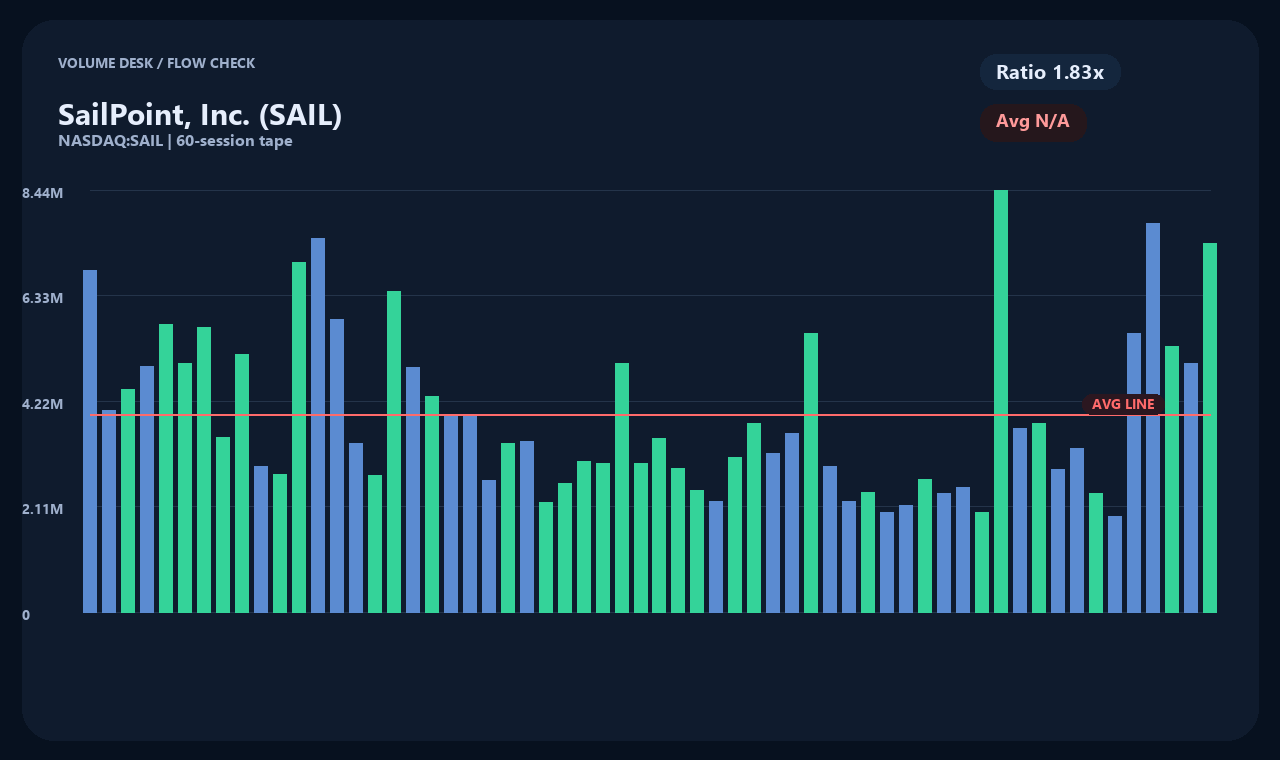Click the VOLUME DESK / FLOW CHECK header

click(x=156, y=63)
